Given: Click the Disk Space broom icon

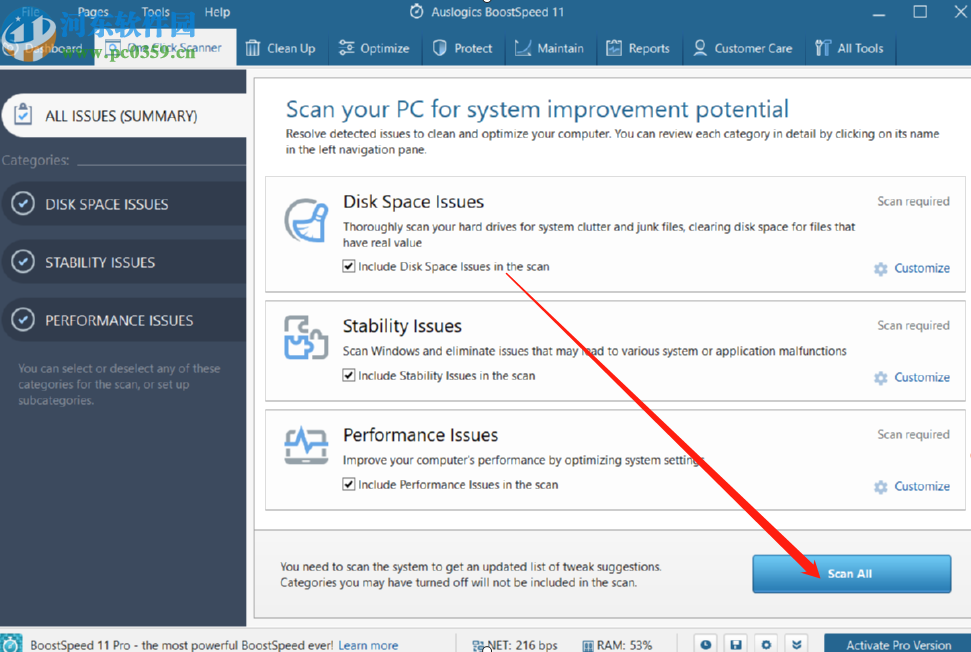Looking at the screenshot, I should click(x=306, y=220).
